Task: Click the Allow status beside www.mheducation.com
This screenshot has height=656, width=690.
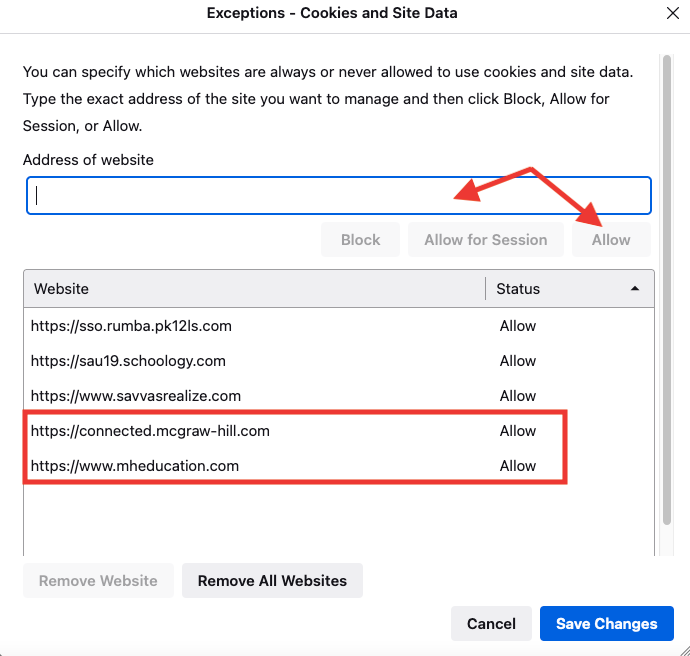Action: pyautogui.click(x=518, y=466)
